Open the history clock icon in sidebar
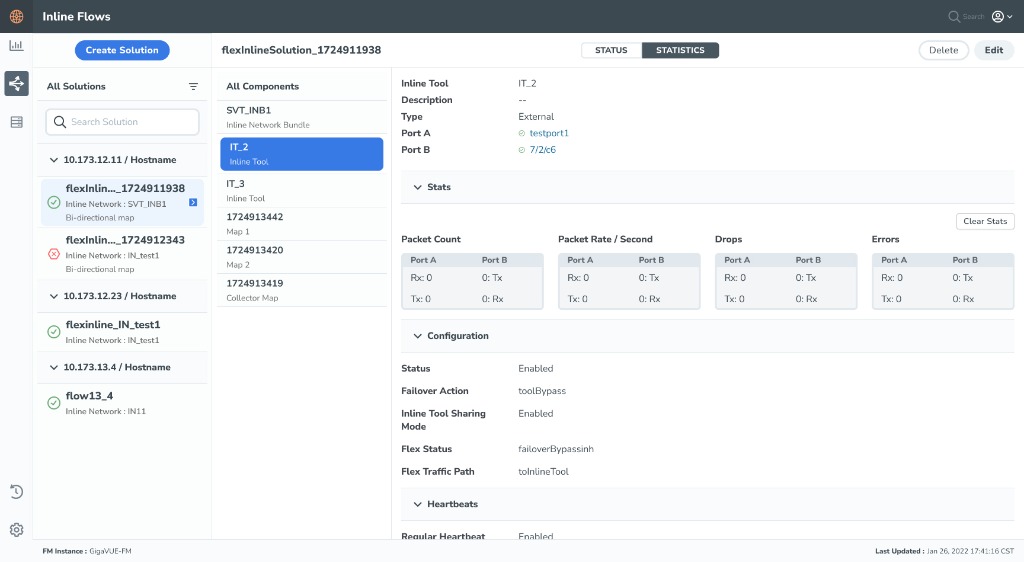Screen dimensions: 1024x562 pos(16,492)
